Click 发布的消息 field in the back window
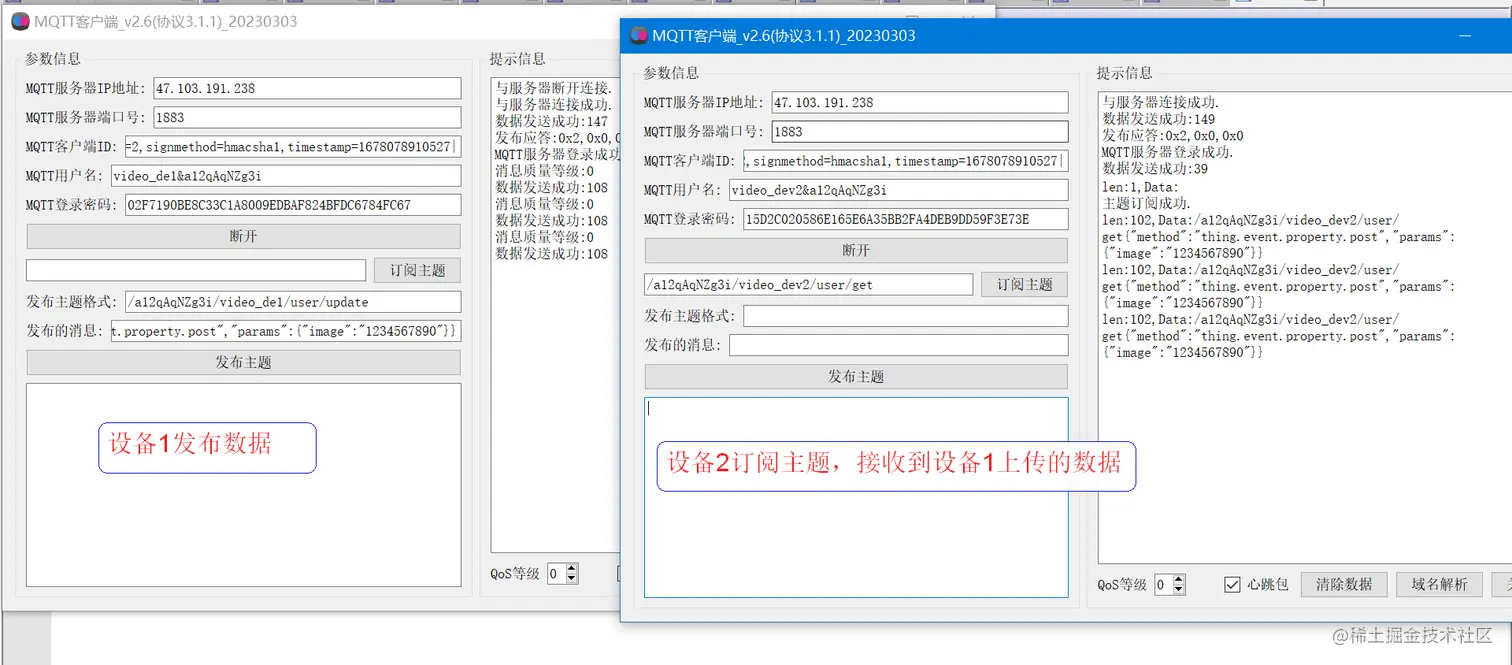Viewport: 1512px width, 665px height. click(x=286, y=331)
